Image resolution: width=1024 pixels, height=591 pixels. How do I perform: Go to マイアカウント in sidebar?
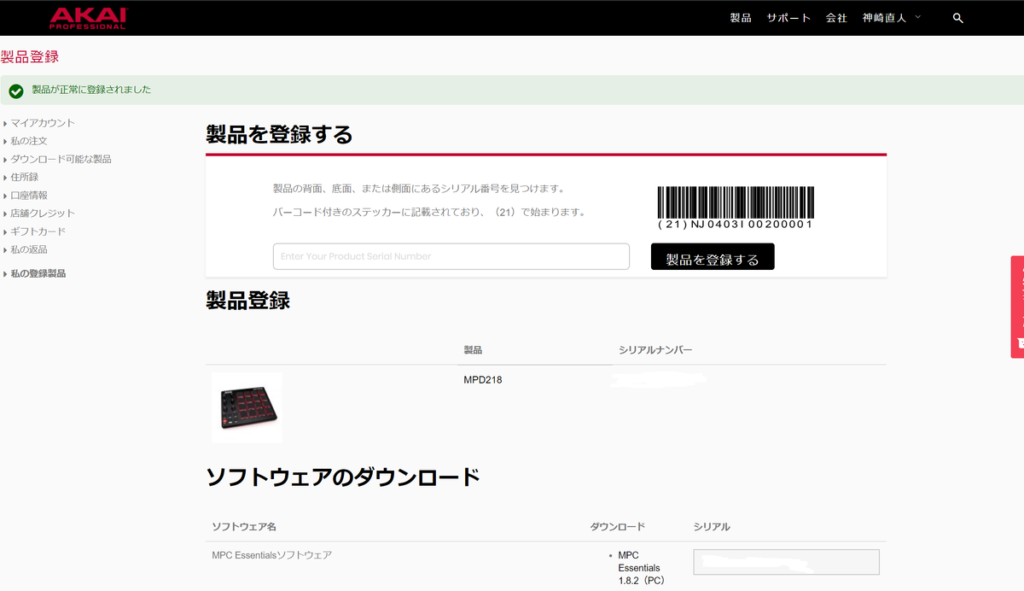click(42, 123)
